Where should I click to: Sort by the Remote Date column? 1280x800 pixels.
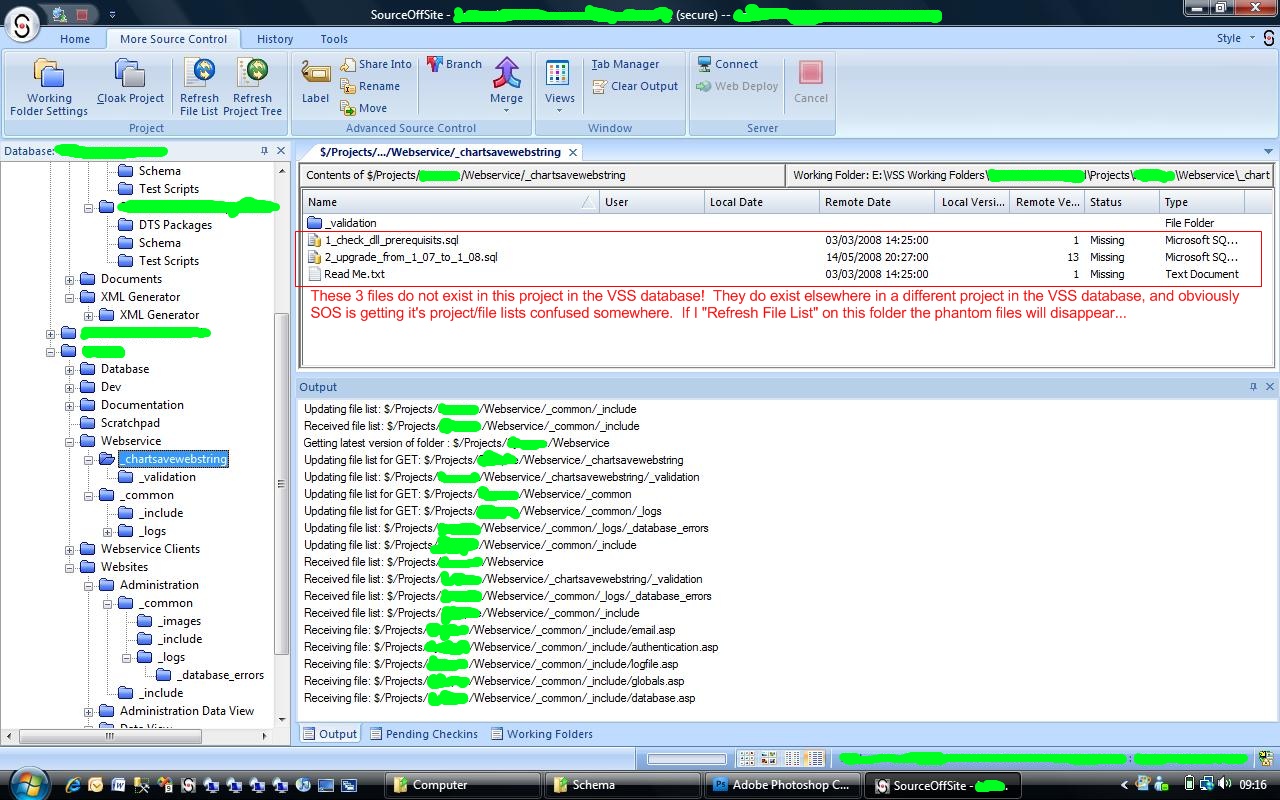pos(876,202)
